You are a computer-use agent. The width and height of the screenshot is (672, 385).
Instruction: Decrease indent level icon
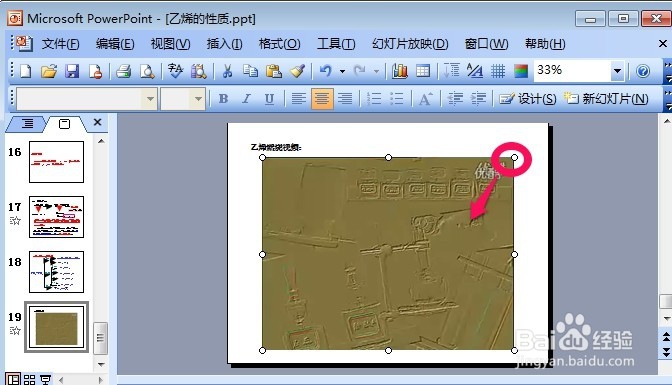tap(455, 99)
